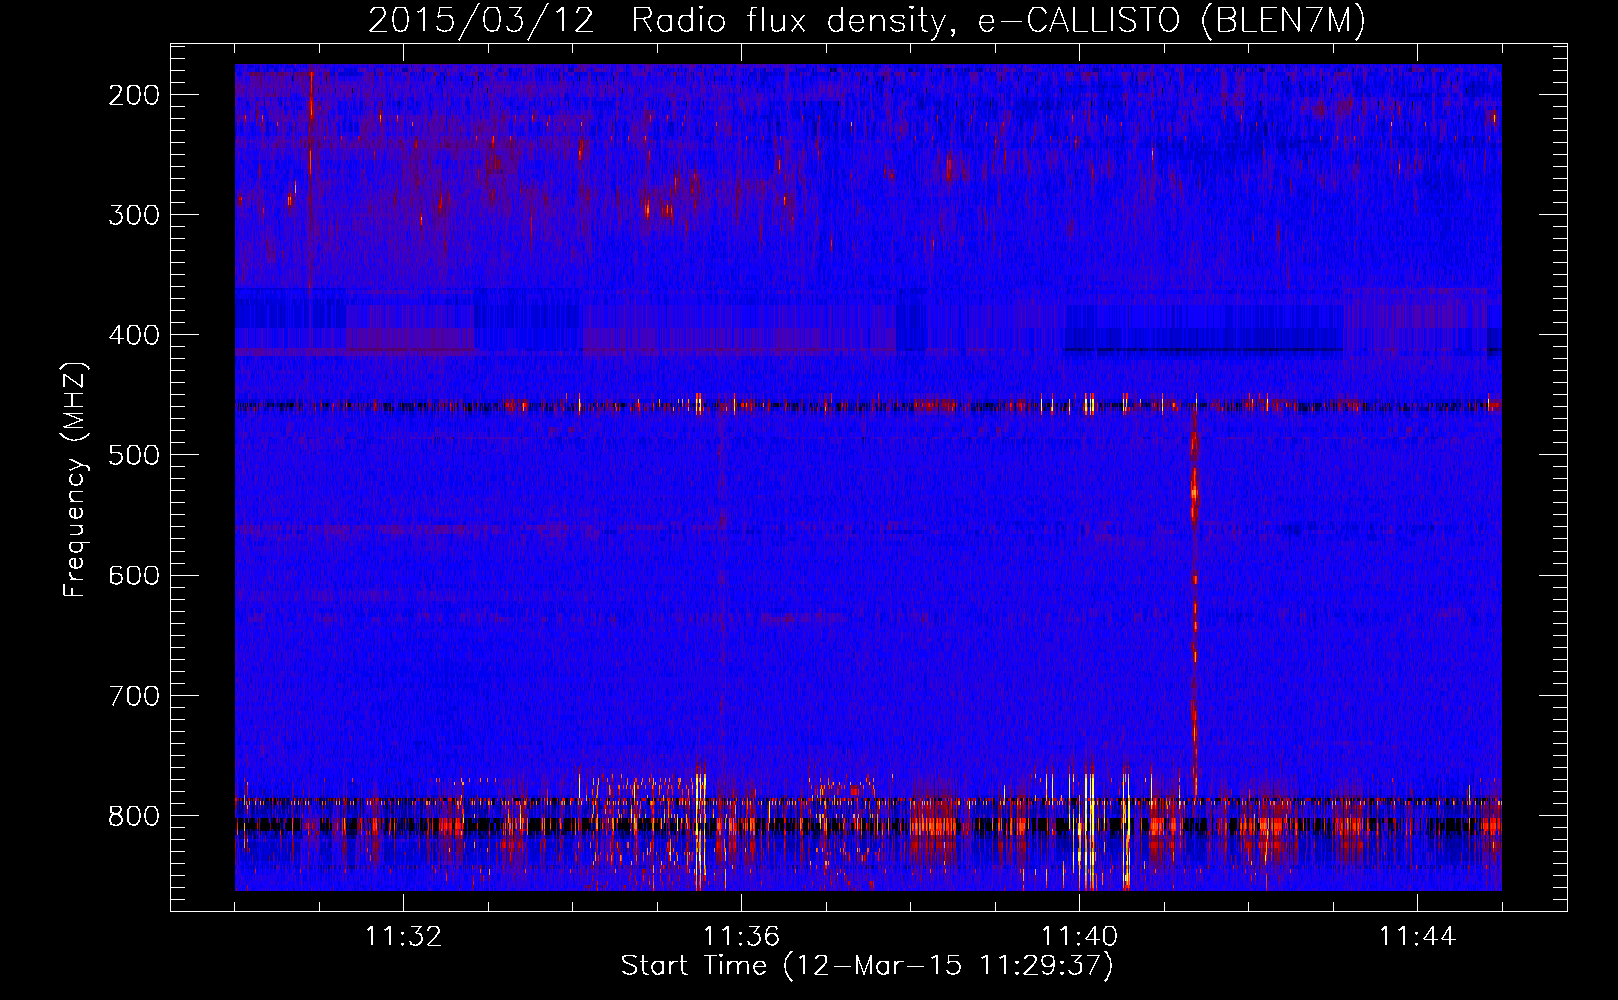The height and width of the screenshot is (1000, 1618).
Task: Click the 800 frequency tick label
Action: point(134,815)
